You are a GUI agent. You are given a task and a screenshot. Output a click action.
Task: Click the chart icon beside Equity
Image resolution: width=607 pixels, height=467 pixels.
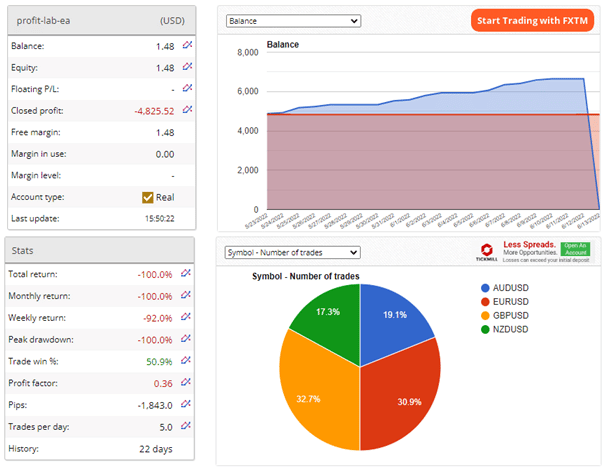coord(187,68)
